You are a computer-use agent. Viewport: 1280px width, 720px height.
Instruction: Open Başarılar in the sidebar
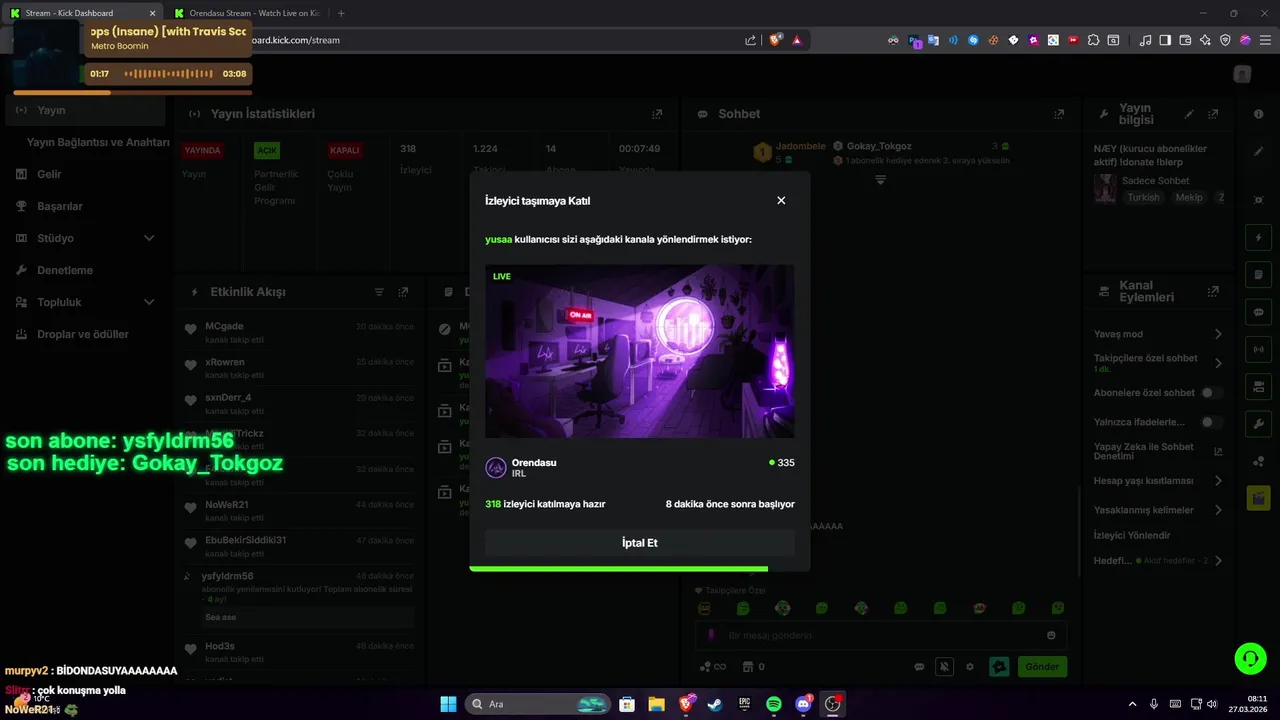point(85,206)
